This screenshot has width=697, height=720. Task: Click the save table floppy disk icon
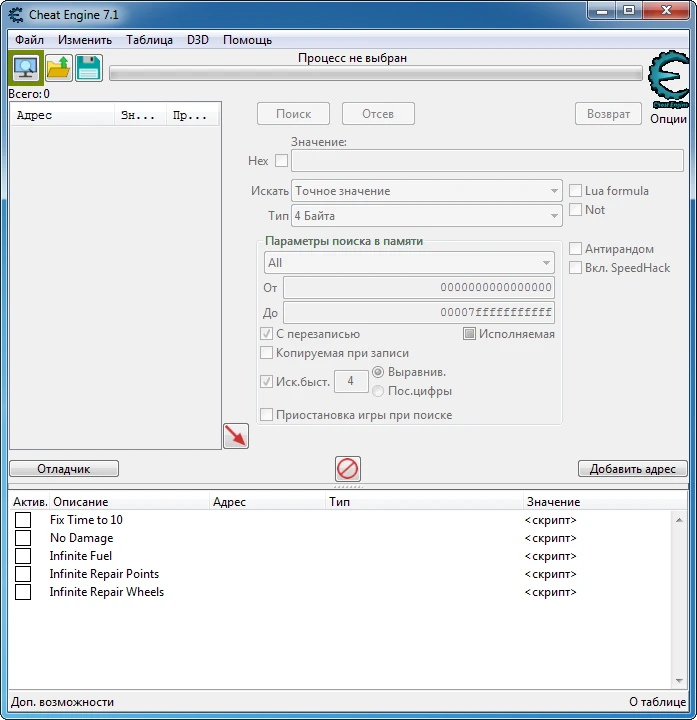point(89,68)
